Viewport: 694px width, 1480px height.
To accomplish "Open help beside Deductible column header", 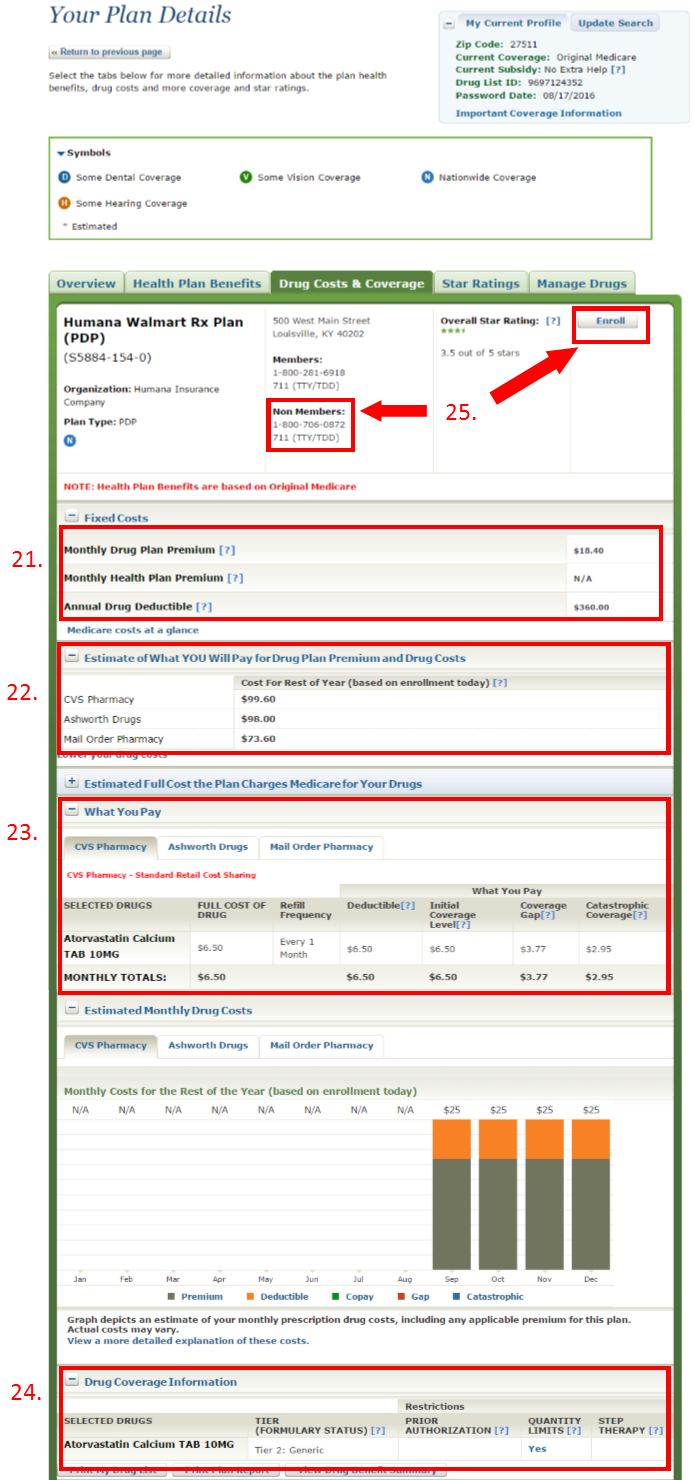I will pos(408,905).
